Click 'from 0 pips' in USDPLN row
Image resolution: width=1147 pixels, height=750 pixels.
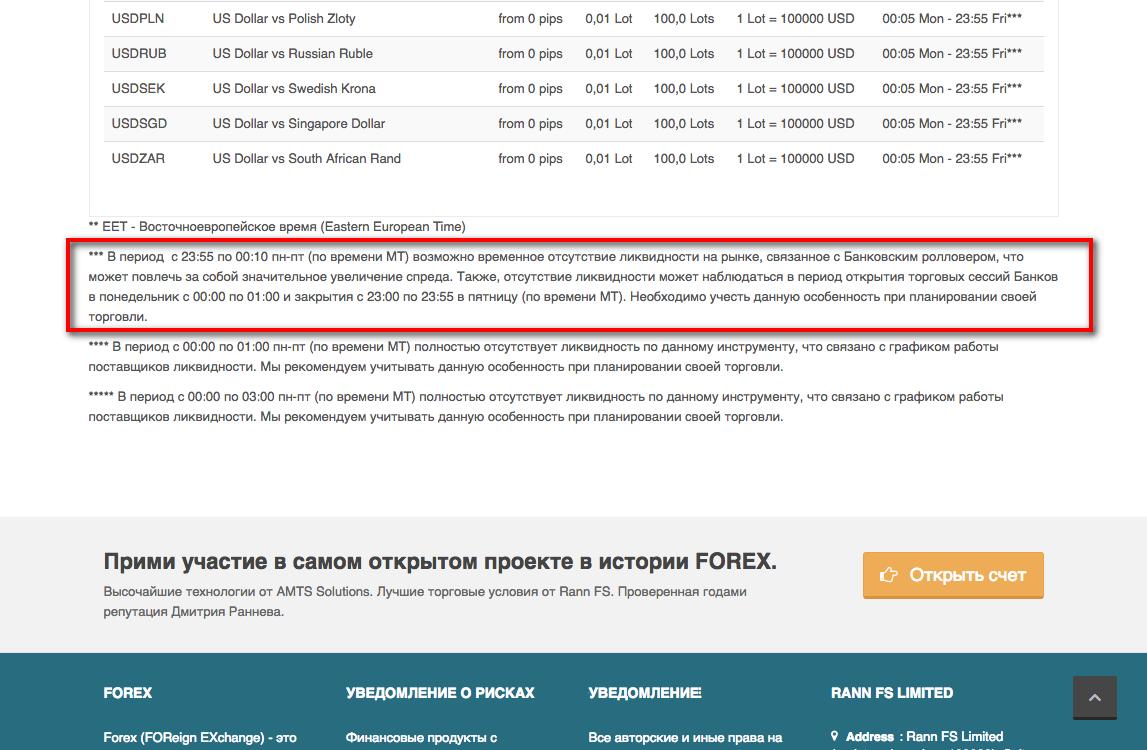coord(530,18)
